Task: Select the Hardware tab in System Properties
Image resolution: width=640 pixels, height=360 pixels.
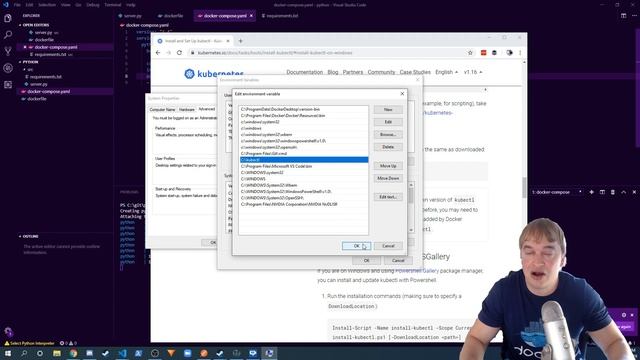Action: [x=187, y=109]
